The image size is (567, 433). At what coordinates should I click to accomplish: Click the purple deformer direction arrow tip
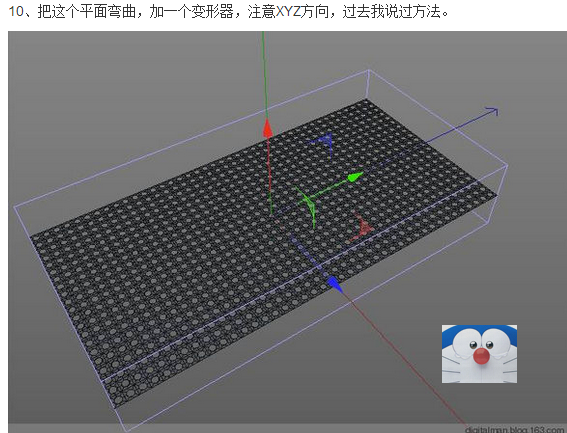coord(493,111)
